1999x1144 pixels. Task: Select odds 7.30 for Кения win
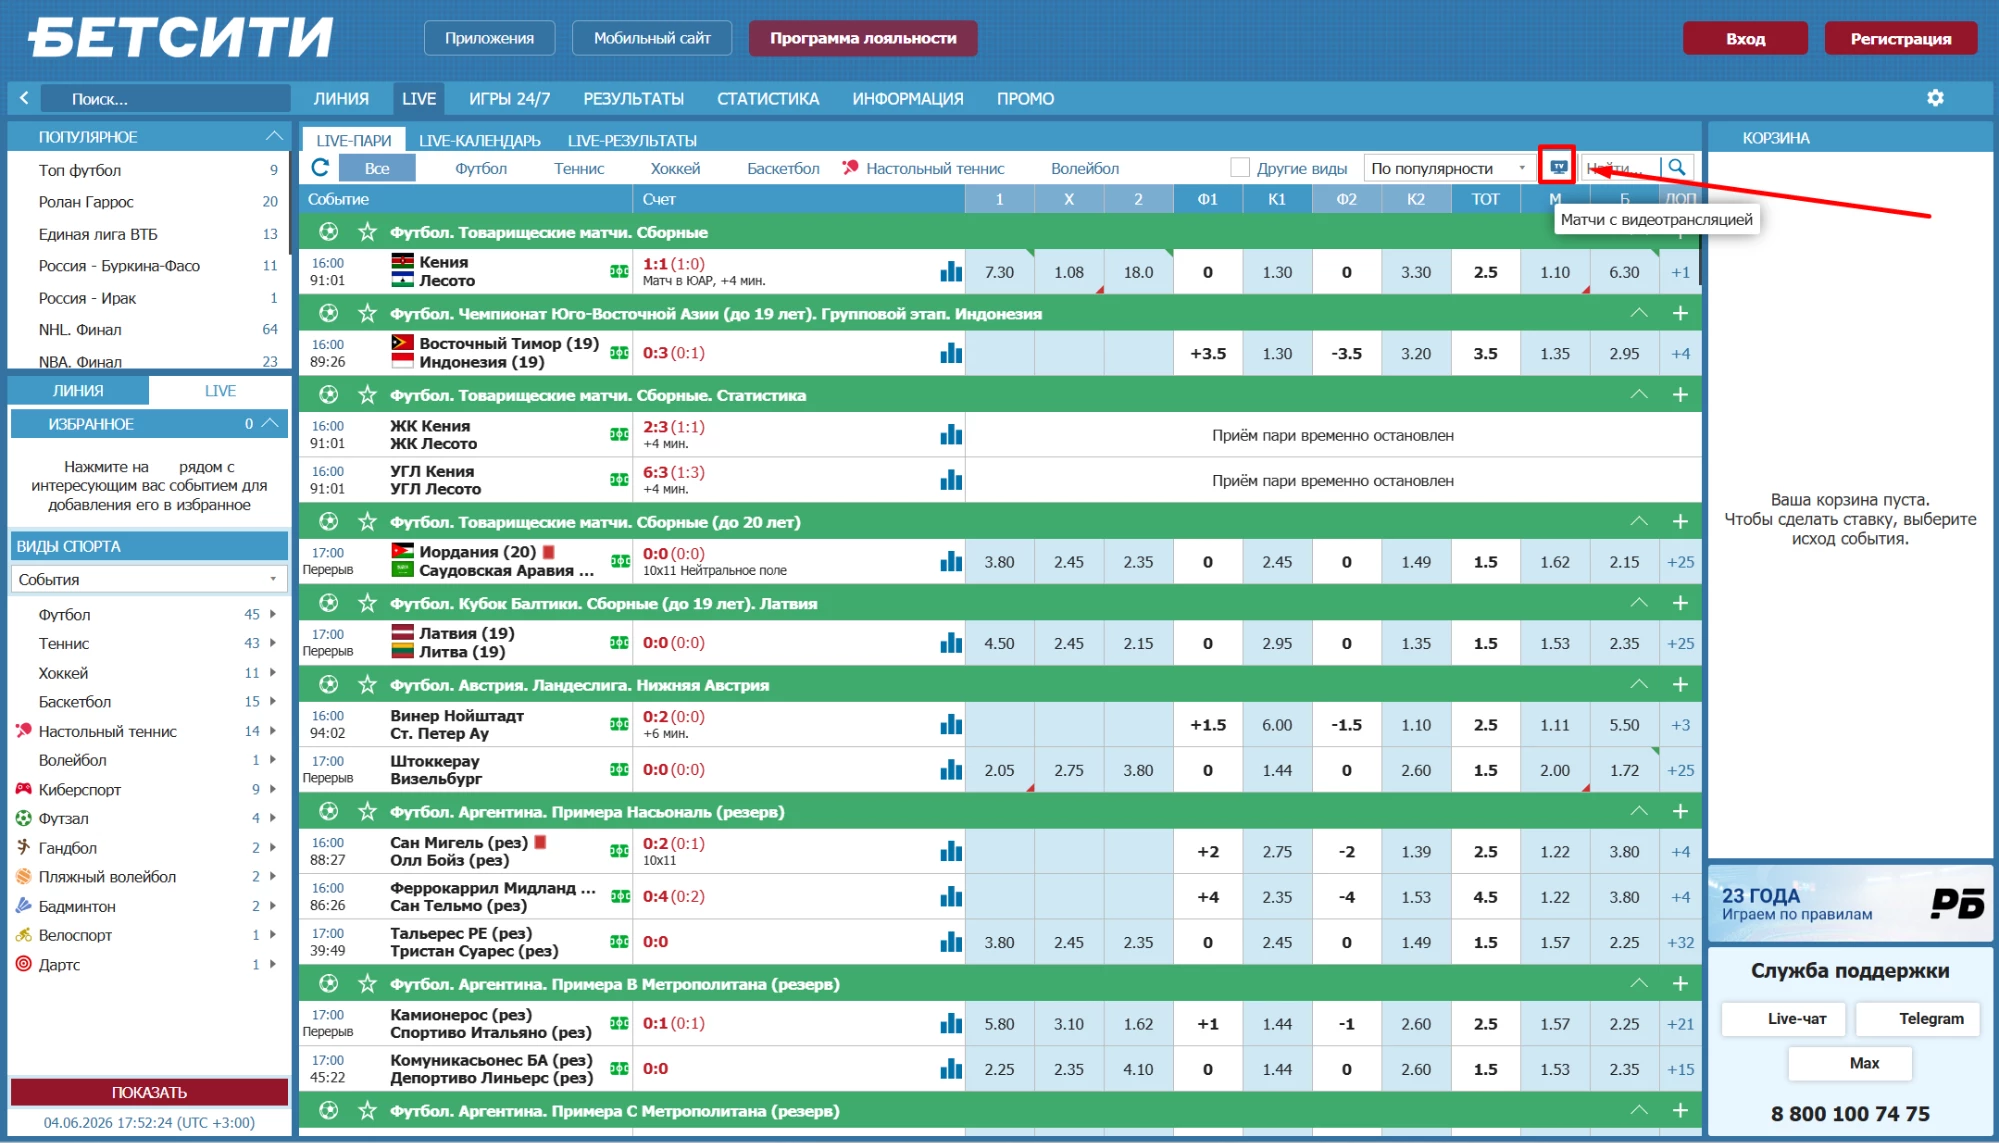tap(999, 271)
